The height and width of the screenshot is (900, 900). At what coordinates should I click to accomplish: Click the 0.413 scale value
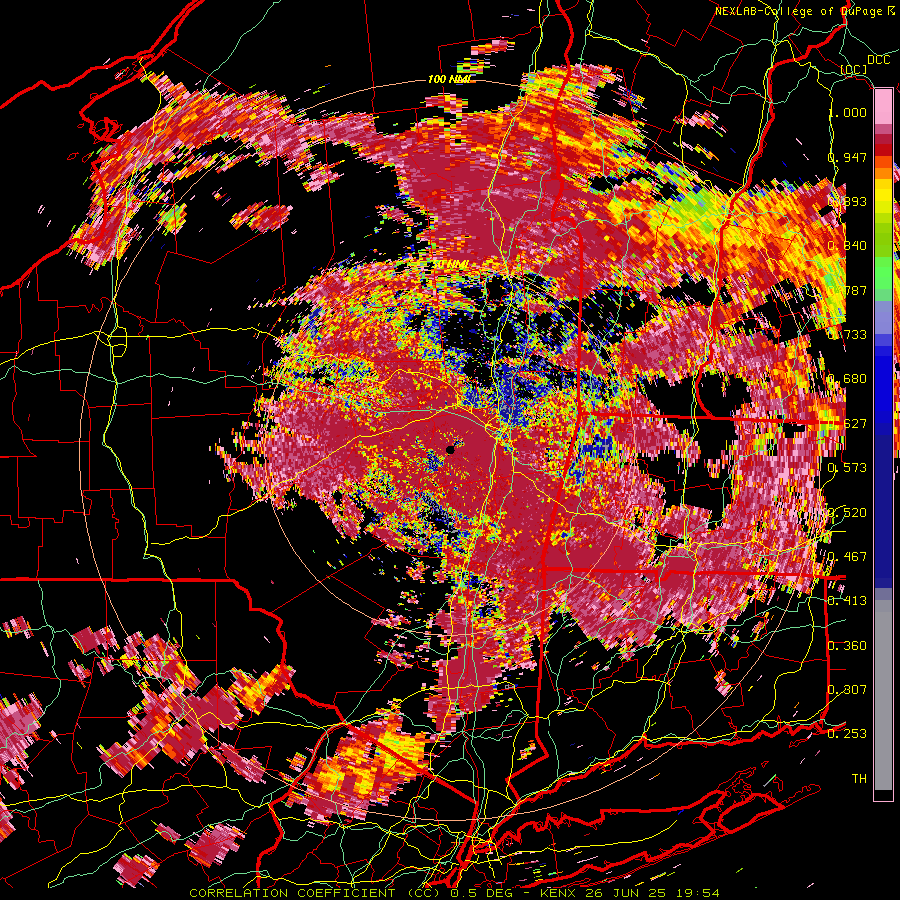(x=848, y=601)
